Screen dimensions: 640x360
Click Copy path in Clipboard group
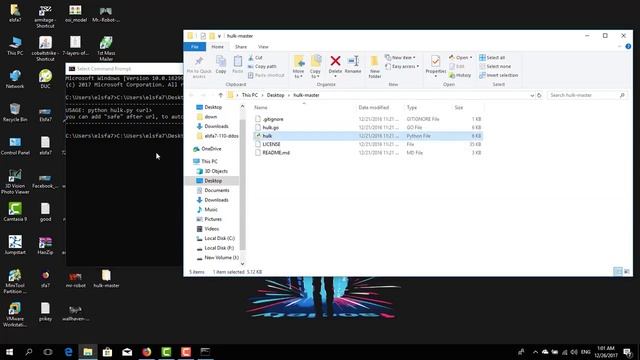click(x=262, y=66)
